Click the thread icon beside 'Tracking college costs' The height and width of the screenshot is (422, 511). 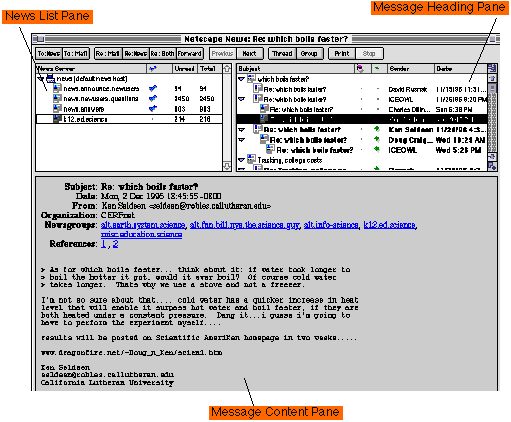click(x=251, y=160)
